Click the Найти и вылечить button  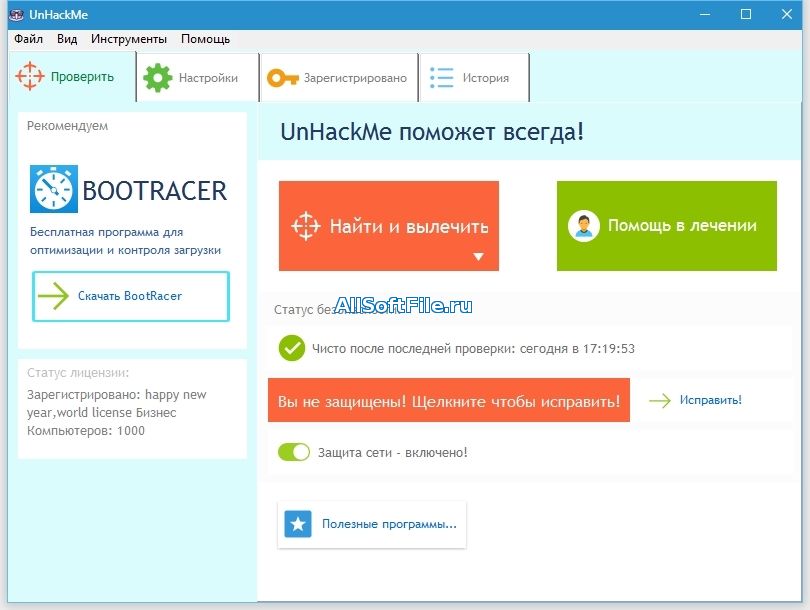[389, 226]
